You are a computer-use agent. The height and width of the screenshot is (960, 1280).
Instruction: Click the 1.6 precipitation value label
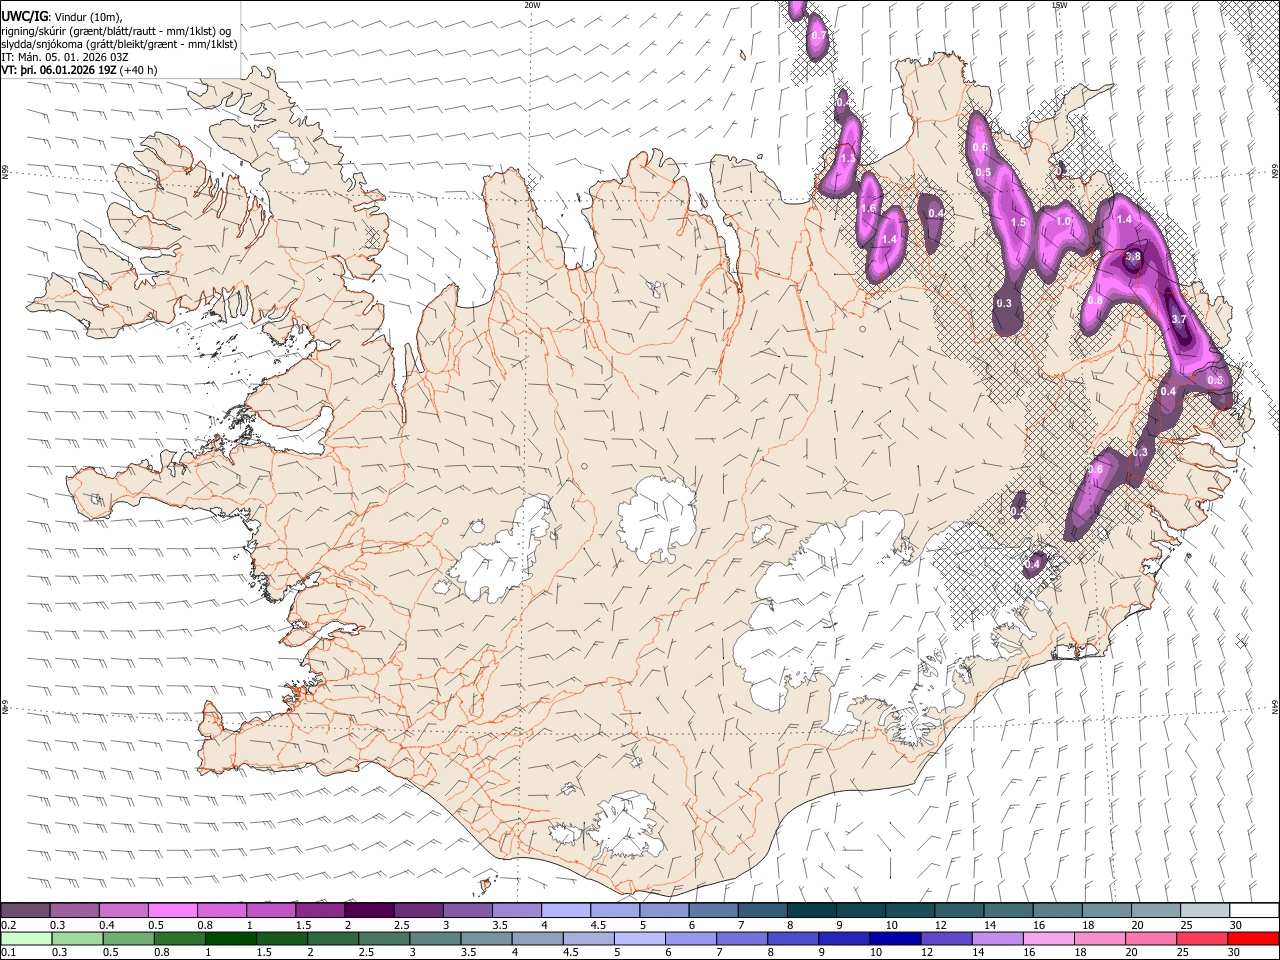(868, 209)
